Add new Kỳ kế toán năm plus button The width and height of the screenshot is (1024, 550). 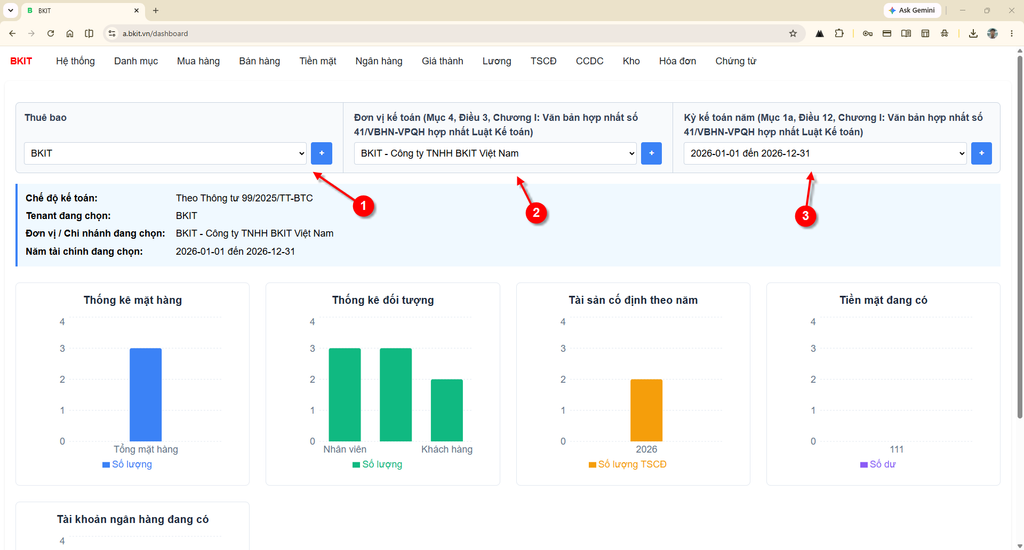point(981,153)
